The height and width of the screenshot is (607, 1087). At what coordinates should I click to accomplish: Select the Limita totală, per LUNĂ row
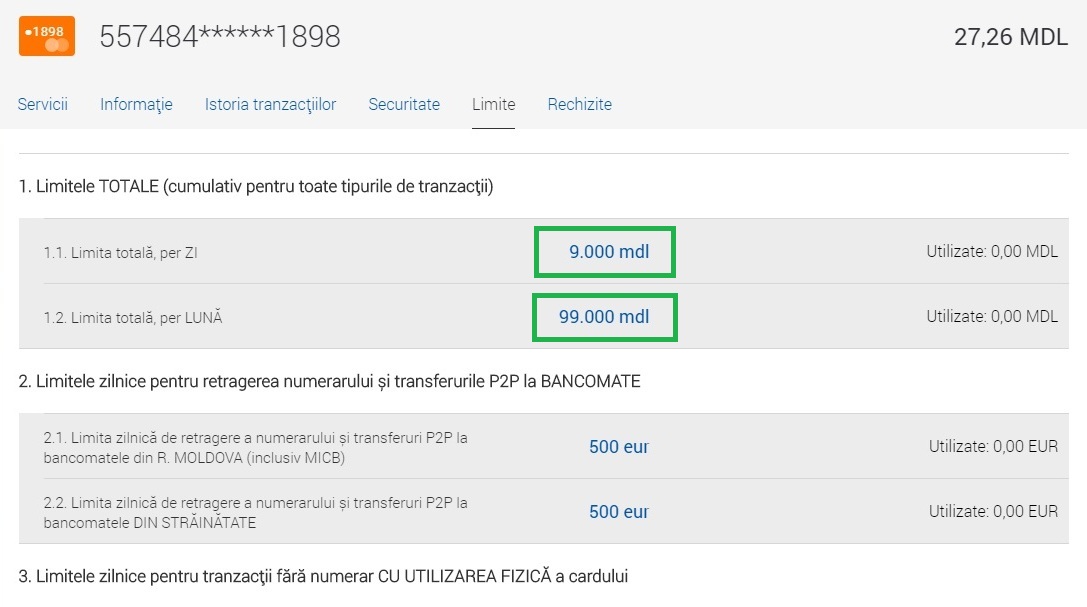click(132, 318)
